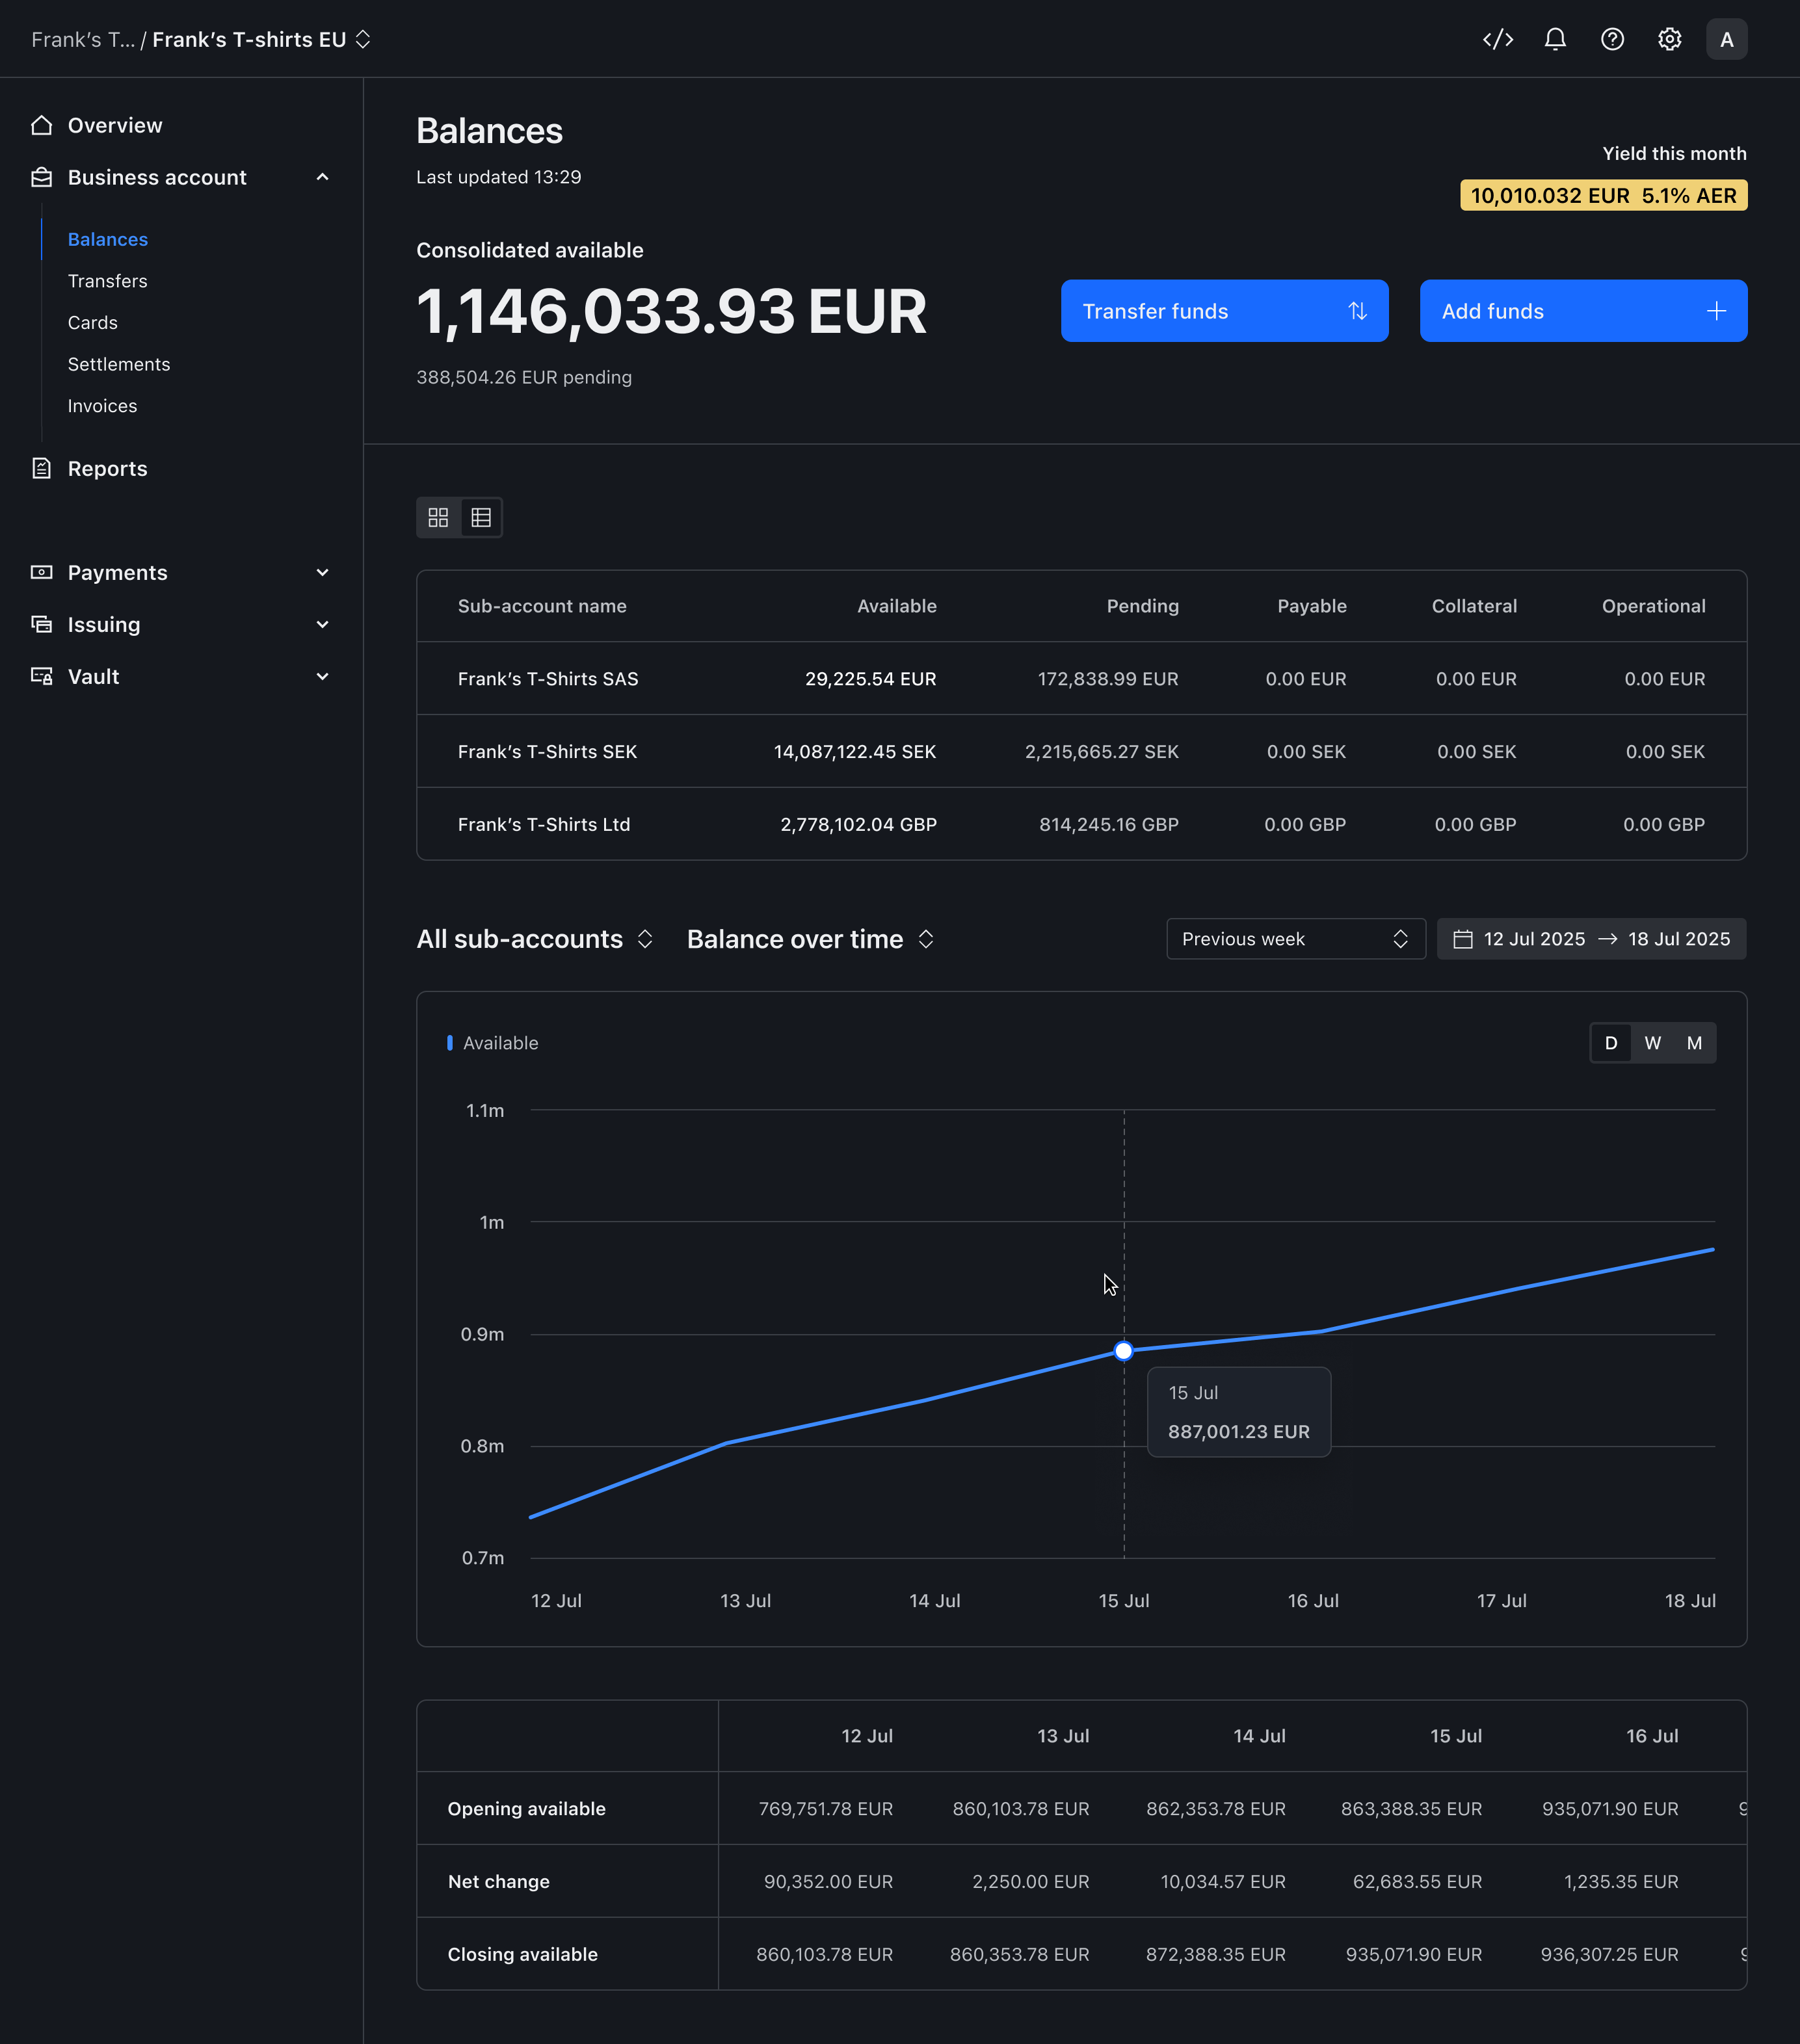Open the Previous week period dropdown

pyautogui.click(x=1295, y=939)
